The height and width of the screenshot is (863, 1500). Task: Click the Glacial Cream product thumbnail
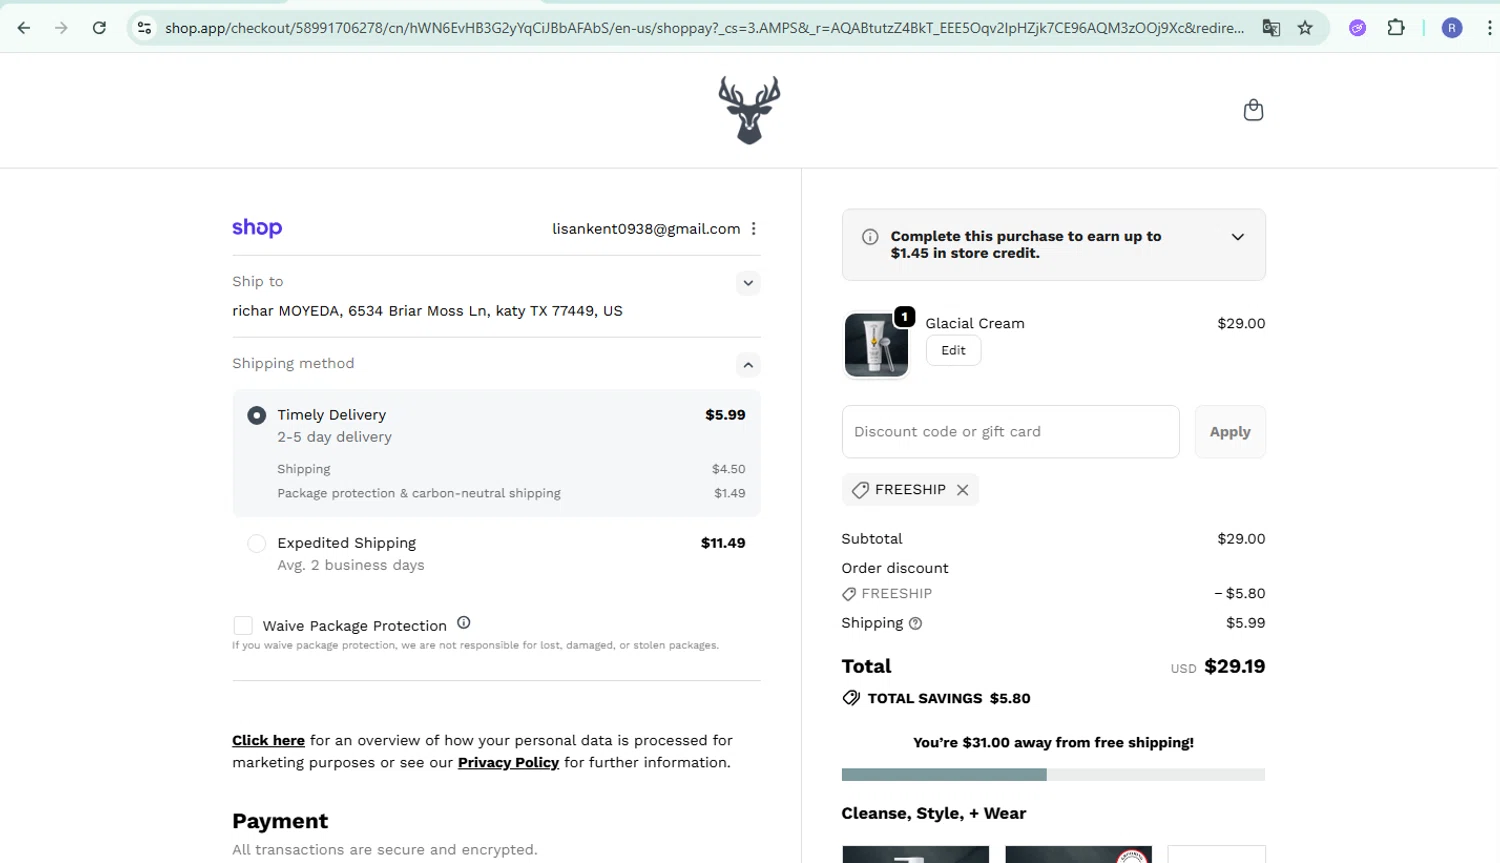[876, 345]
